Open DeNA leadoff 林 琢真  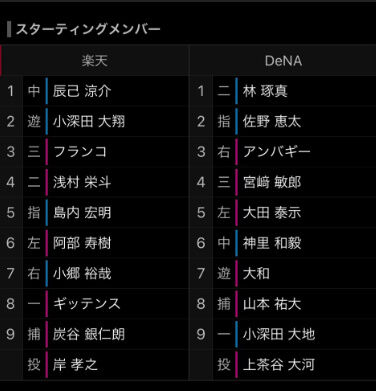pos(265,91)
